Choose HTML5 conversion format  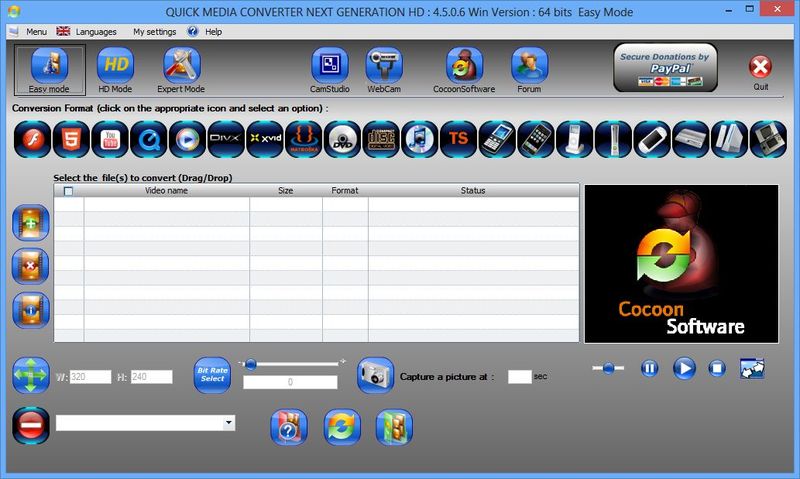point(71,139)
